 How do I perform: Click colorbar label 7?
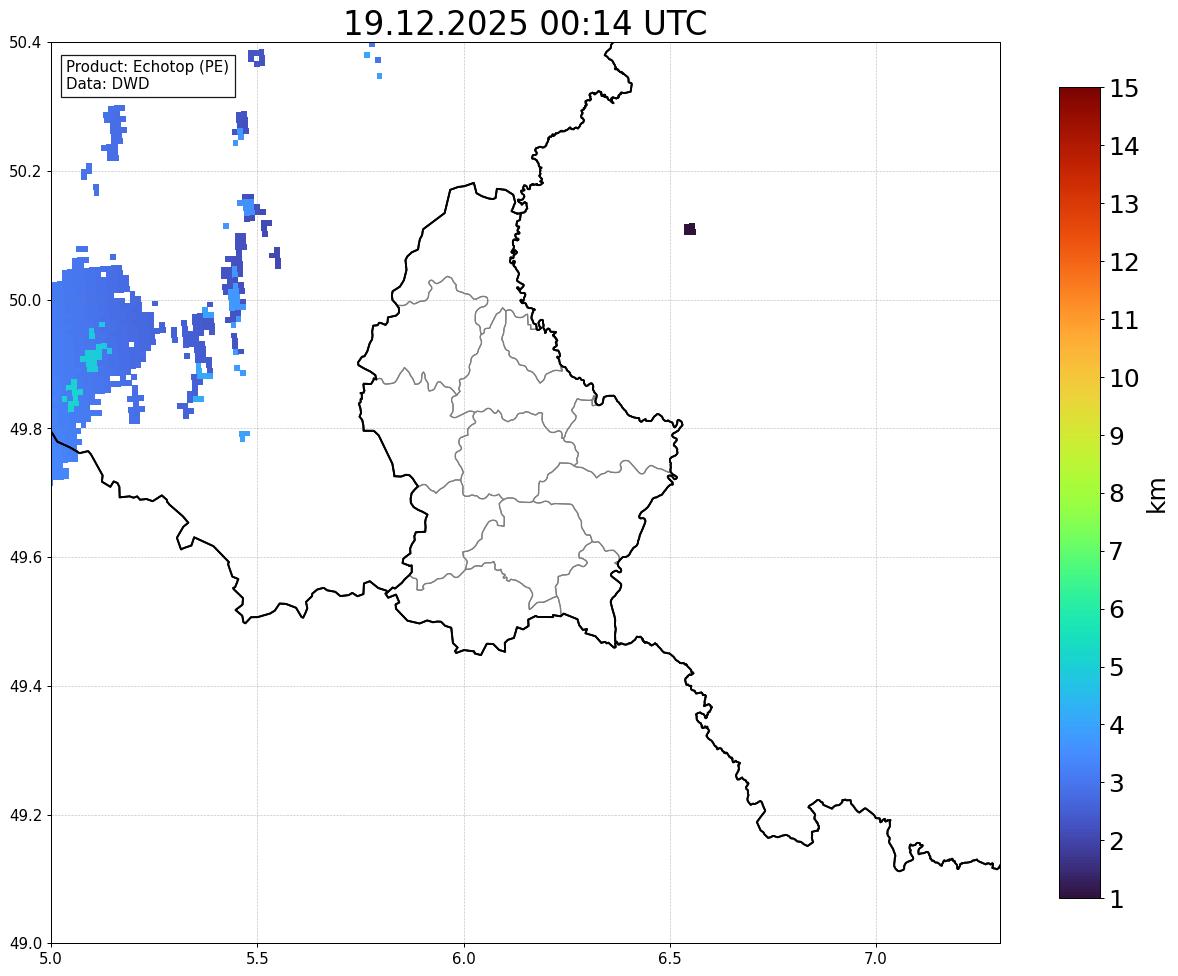click(1117, 551)
